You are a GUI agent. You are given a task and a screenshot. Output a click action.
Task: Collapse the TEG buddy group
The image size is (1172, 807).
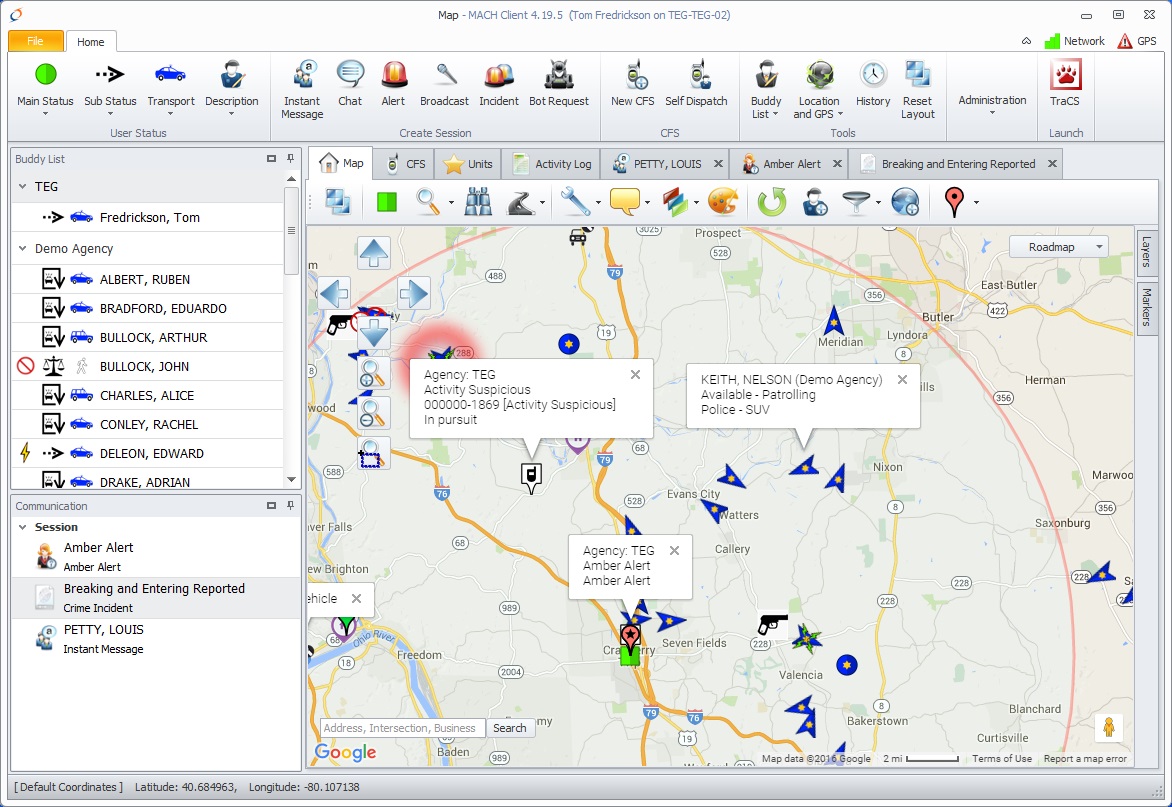point(22,186)
